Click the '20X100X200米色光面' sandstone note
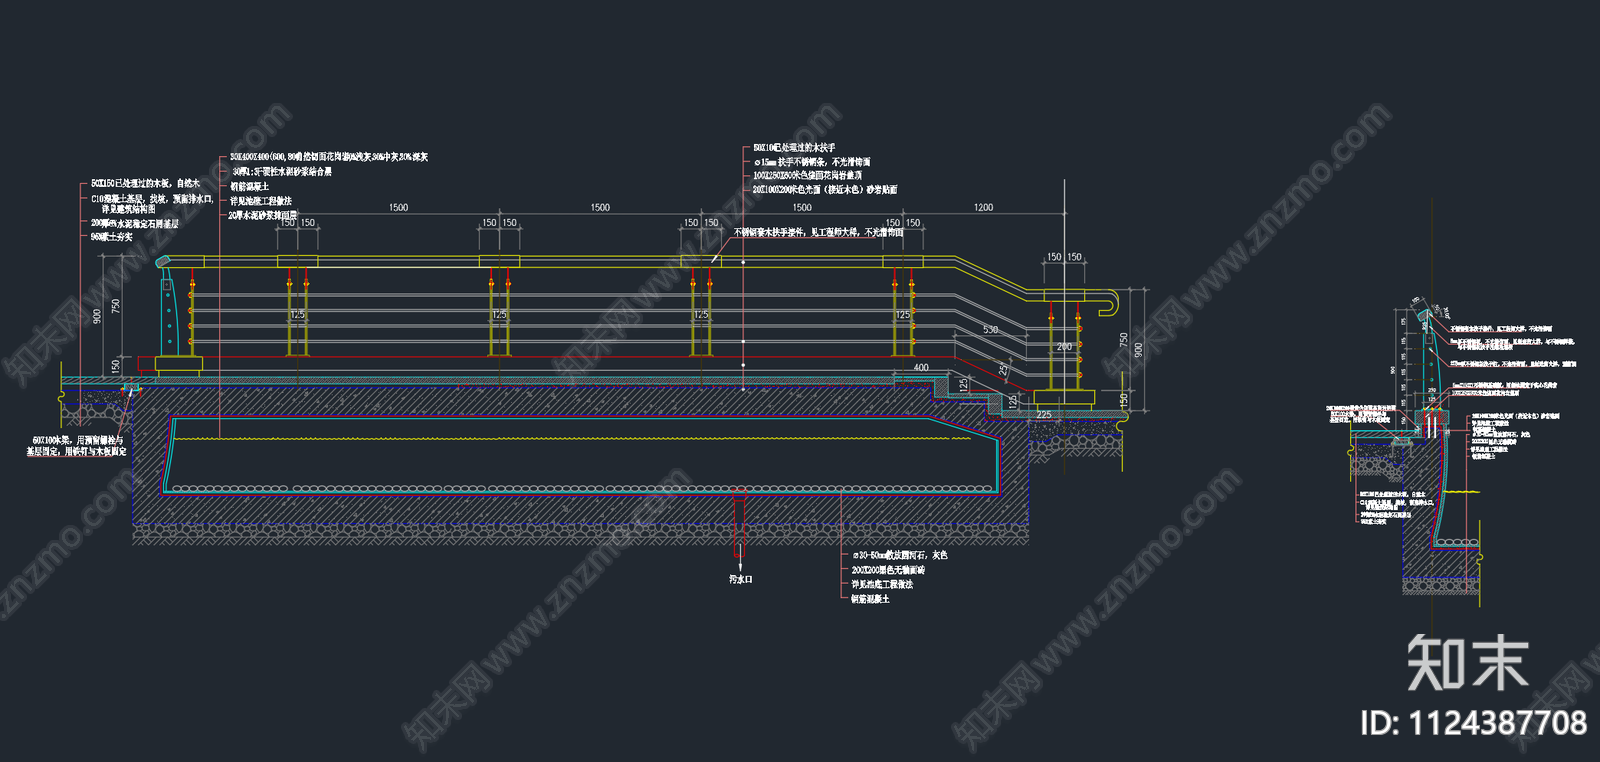 click(825, 189)
